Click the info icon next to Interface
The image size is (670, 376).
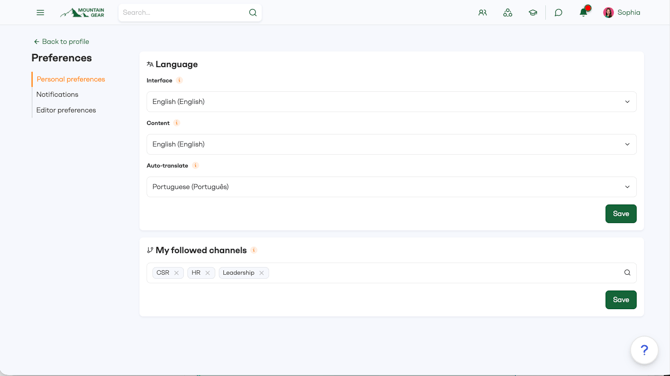click(x=179, y=80)
